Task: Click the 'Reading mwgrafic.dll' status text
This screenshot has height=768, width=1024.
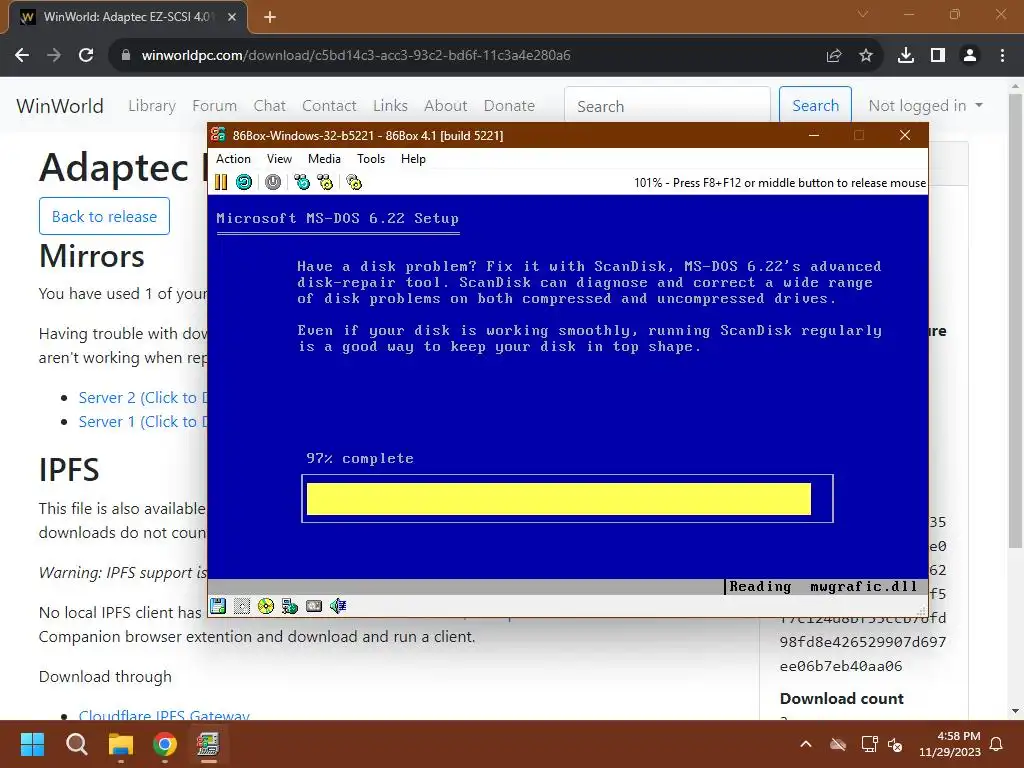Action: (823, 586)
